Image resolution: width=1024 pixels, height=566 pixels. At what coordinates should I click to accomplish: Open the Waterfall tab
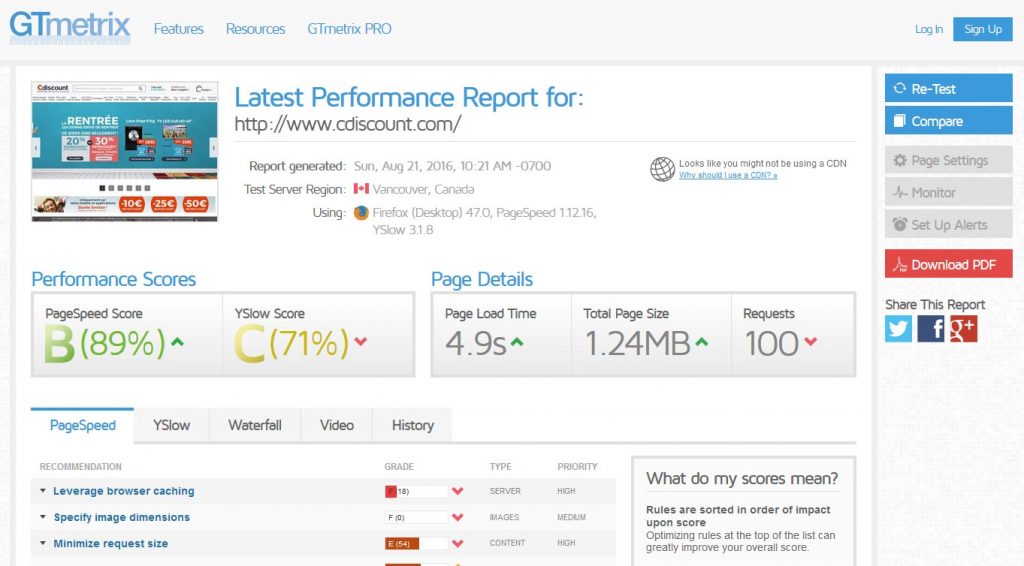pos(255,425)
